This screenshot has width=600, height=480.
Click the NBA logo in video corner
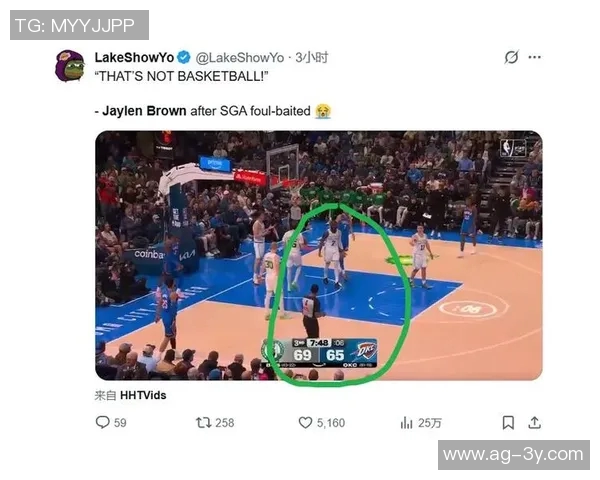(513, 148)
